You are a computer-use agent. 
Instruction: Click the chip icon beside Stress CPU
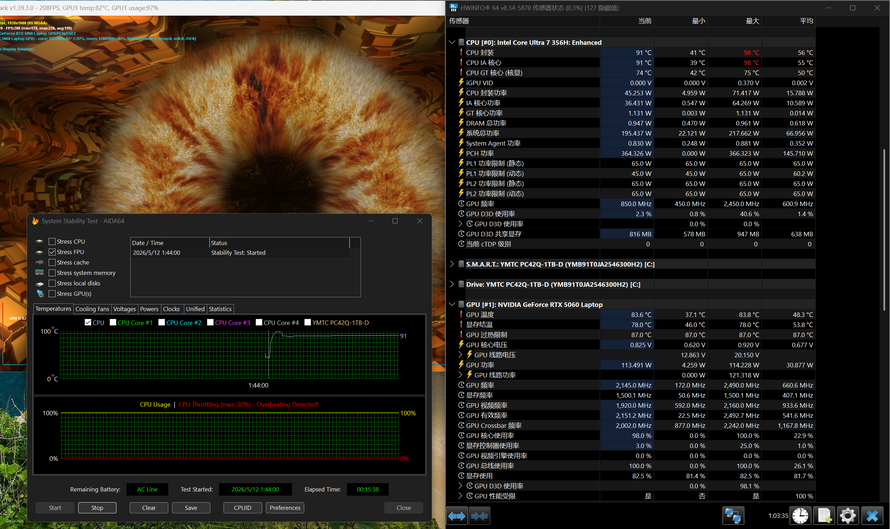(40, 242)
